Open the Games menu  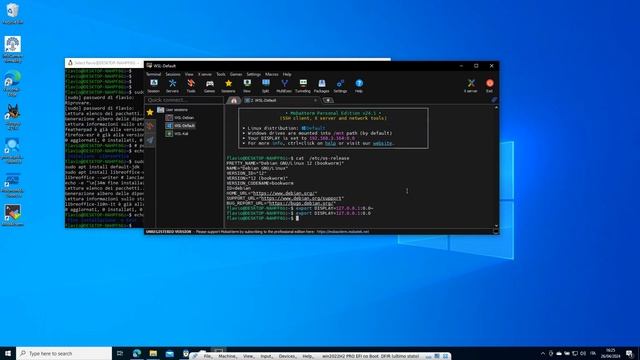(236, 74)
